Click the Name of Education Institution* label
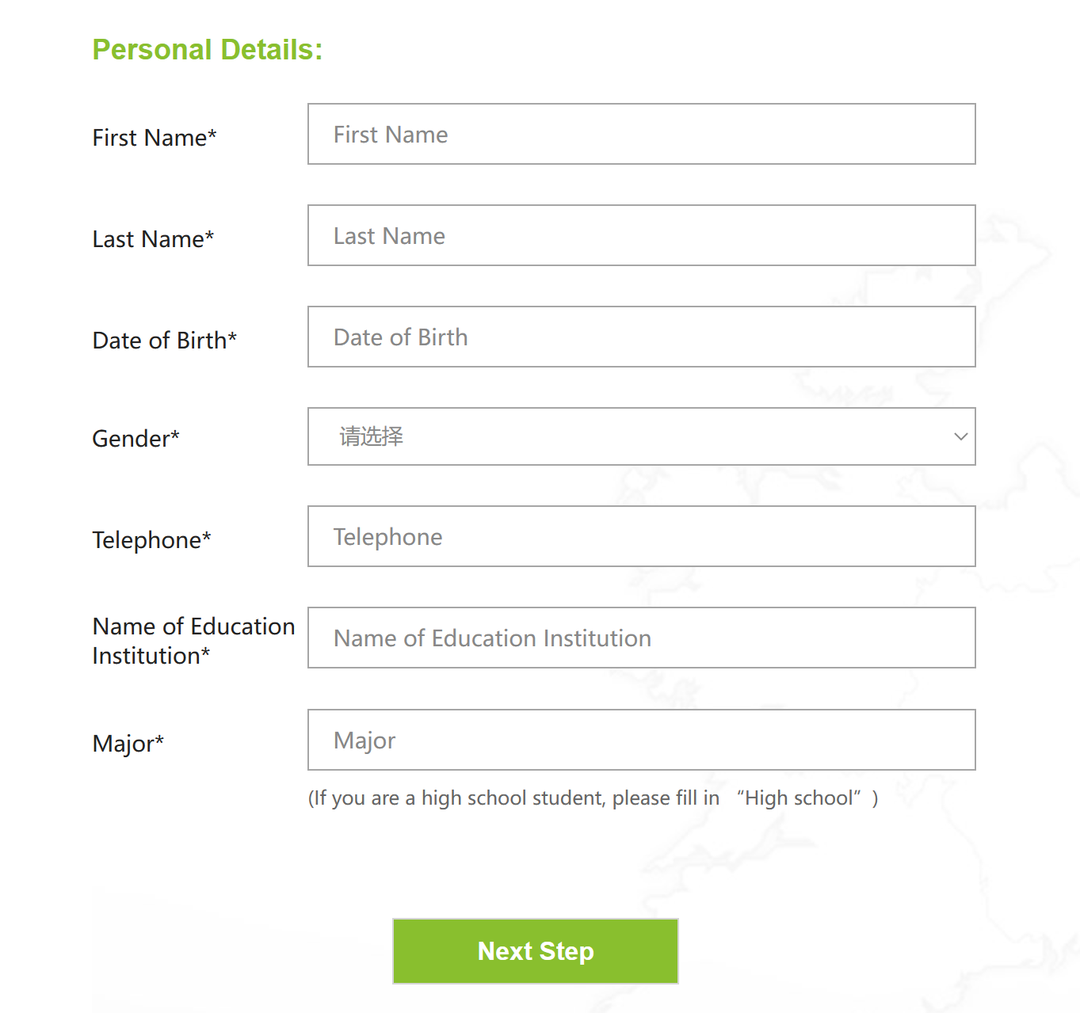Image resolution: width=1080 pixels, height=1013 pixels. click(193, 640)
